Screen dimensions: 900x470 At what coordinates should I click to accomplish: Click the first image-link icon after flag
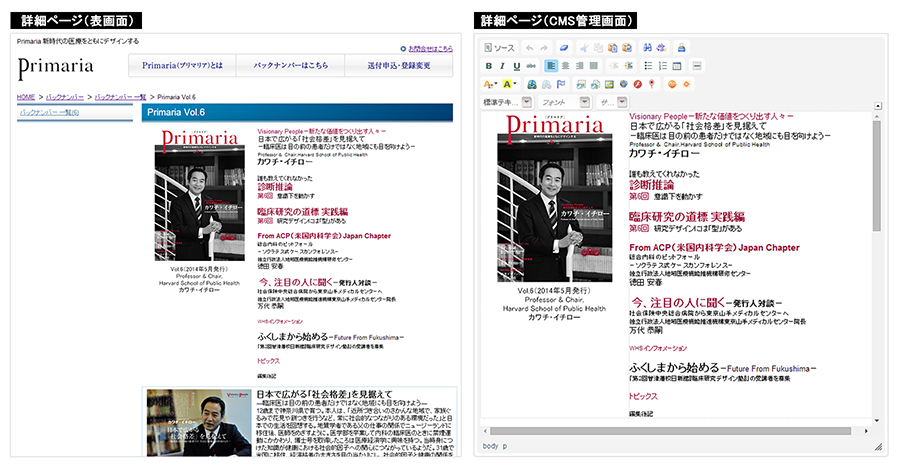click(581, 84)
